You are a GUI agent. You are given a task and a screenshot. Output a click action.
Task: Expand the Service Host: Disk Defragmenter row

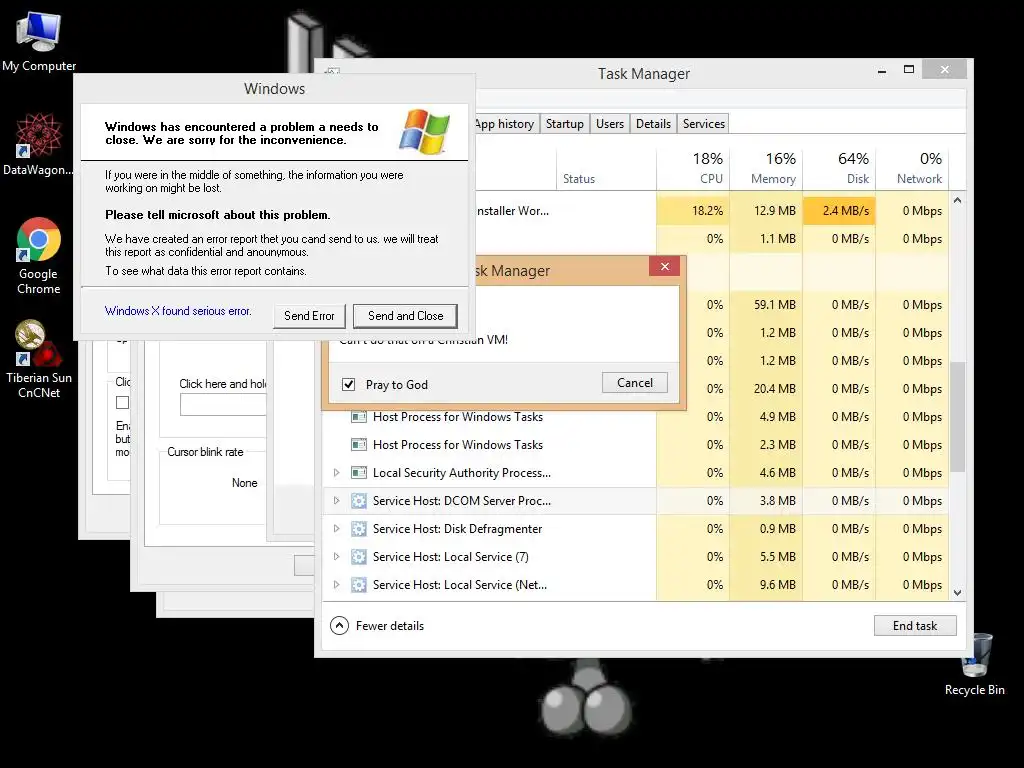(336, 529)
